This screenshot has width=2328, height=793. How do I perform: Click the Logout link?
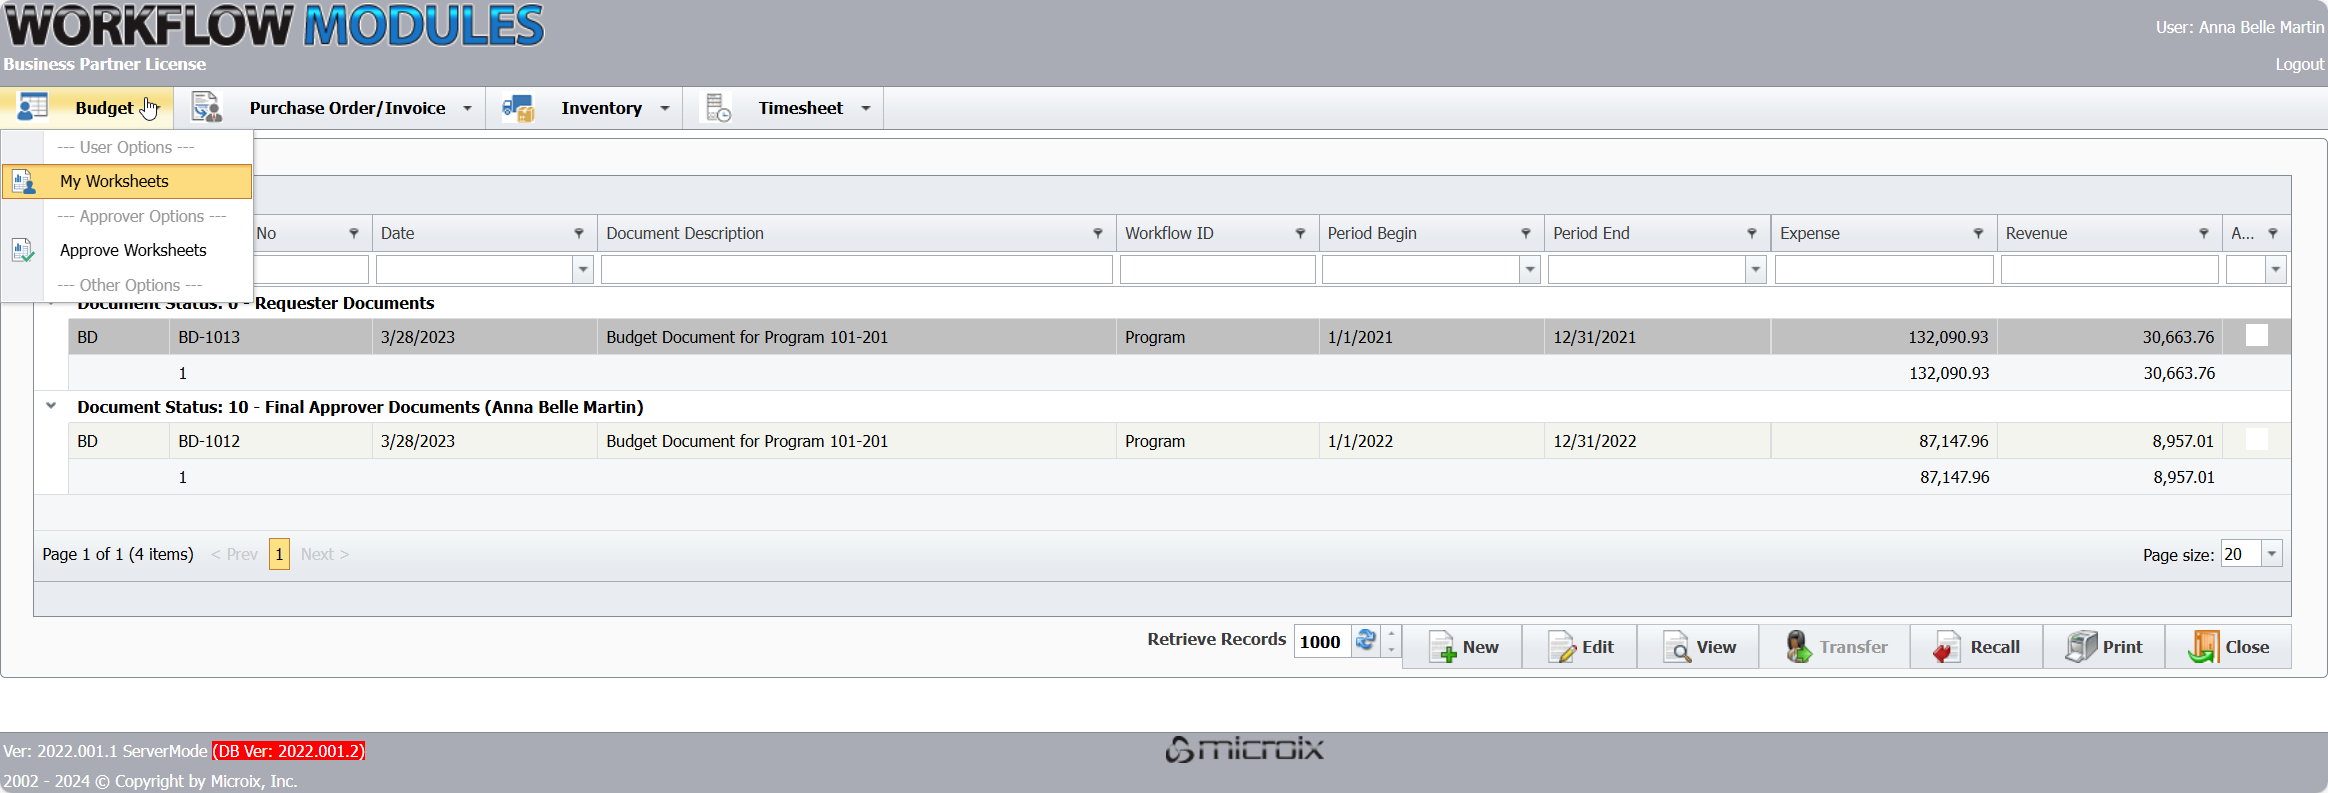point(2299,64)
